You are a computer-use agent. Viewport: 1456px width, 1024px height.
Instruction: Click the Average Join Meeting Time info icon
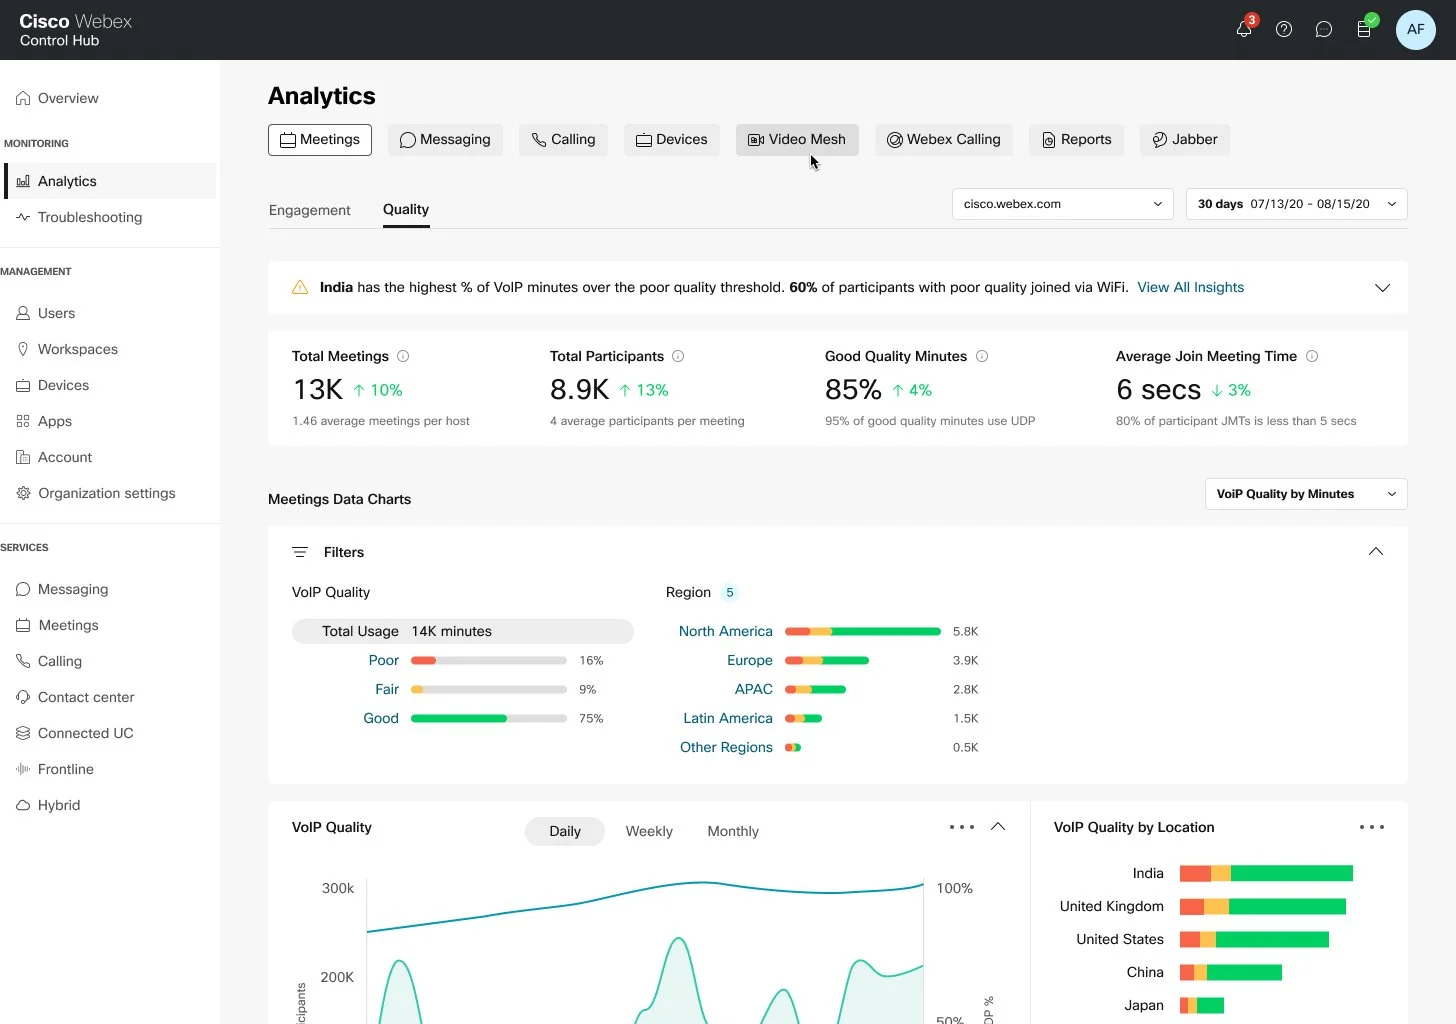click(x=1312, y=356)
